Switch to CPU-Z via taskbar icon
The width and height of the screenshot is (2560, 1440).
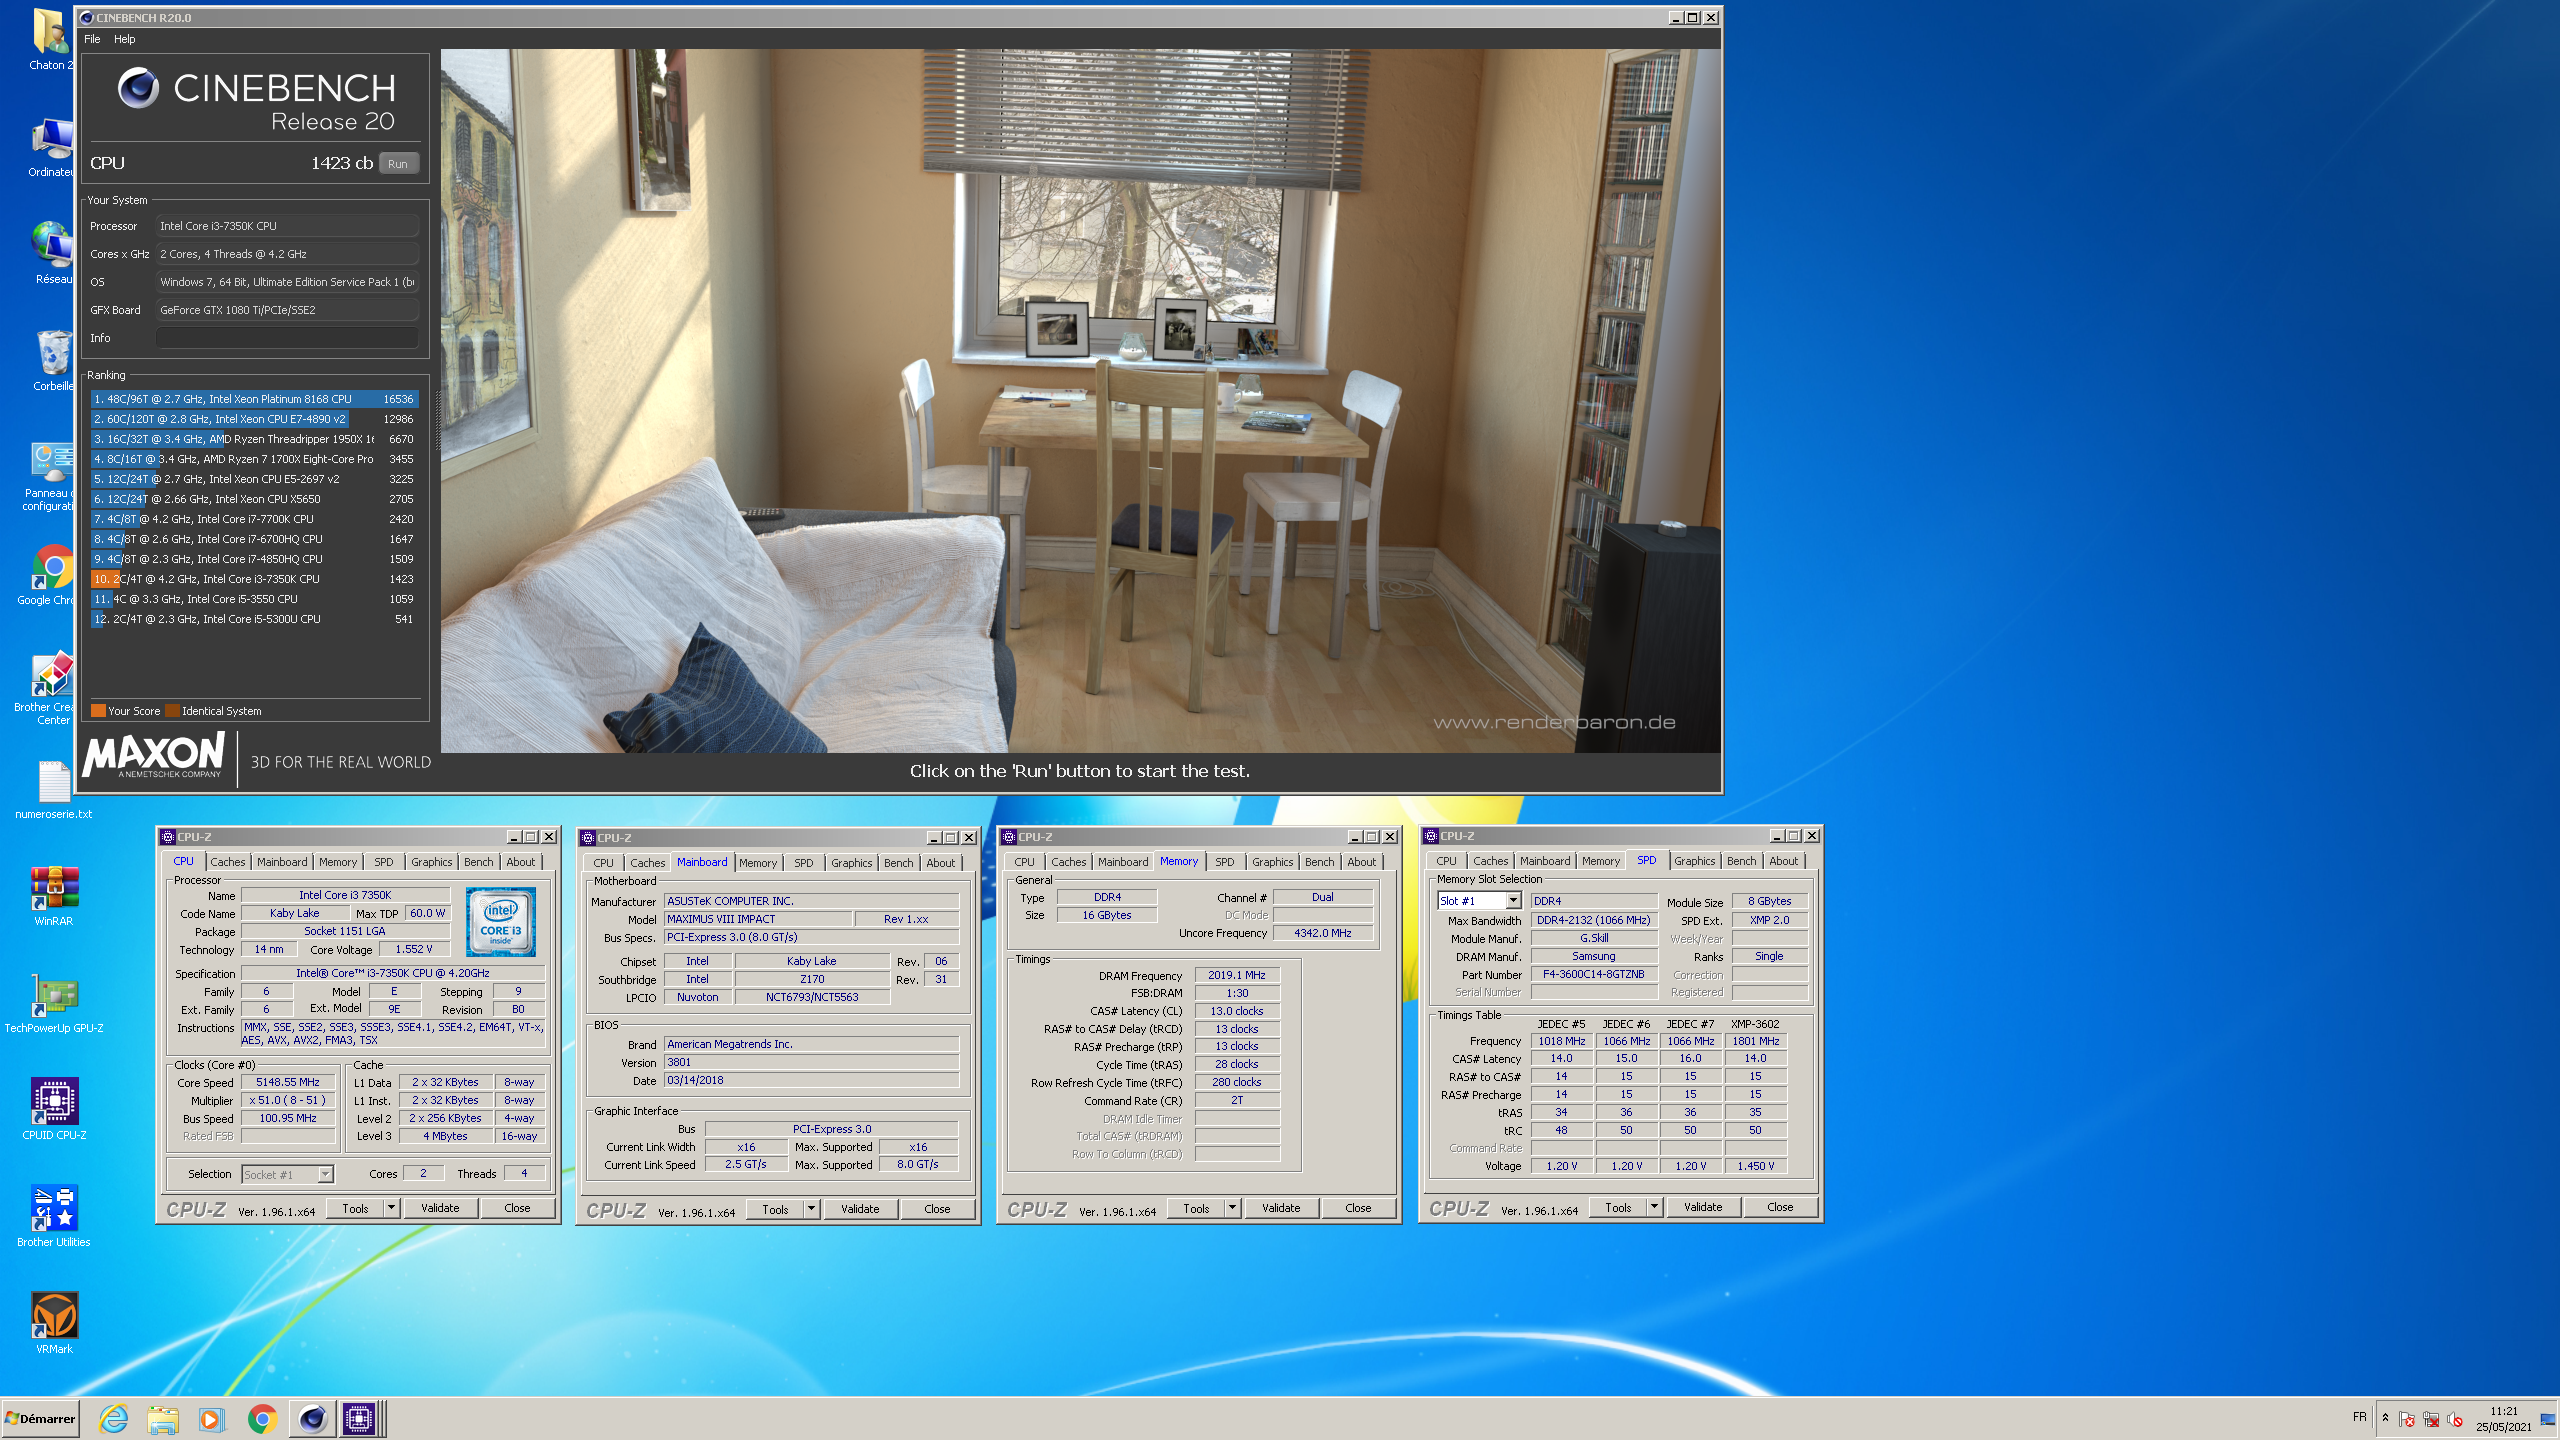point(358,1418)
